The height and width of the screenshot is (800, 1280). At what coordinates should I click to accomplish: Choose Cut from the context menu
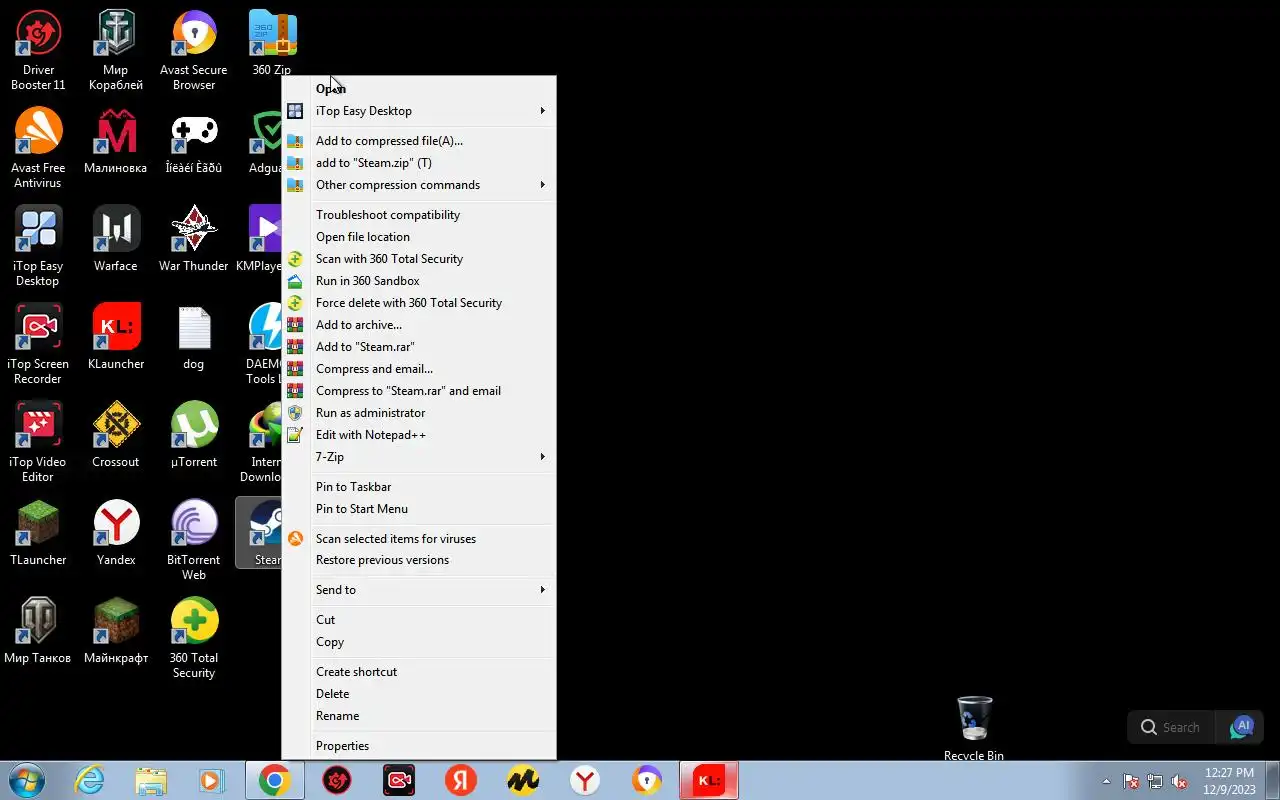419,620
